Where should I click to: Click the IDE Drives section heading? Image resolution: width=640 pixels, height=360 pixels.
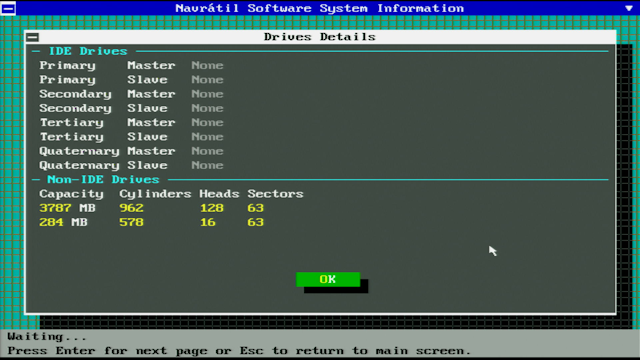(x=88, y=51)
